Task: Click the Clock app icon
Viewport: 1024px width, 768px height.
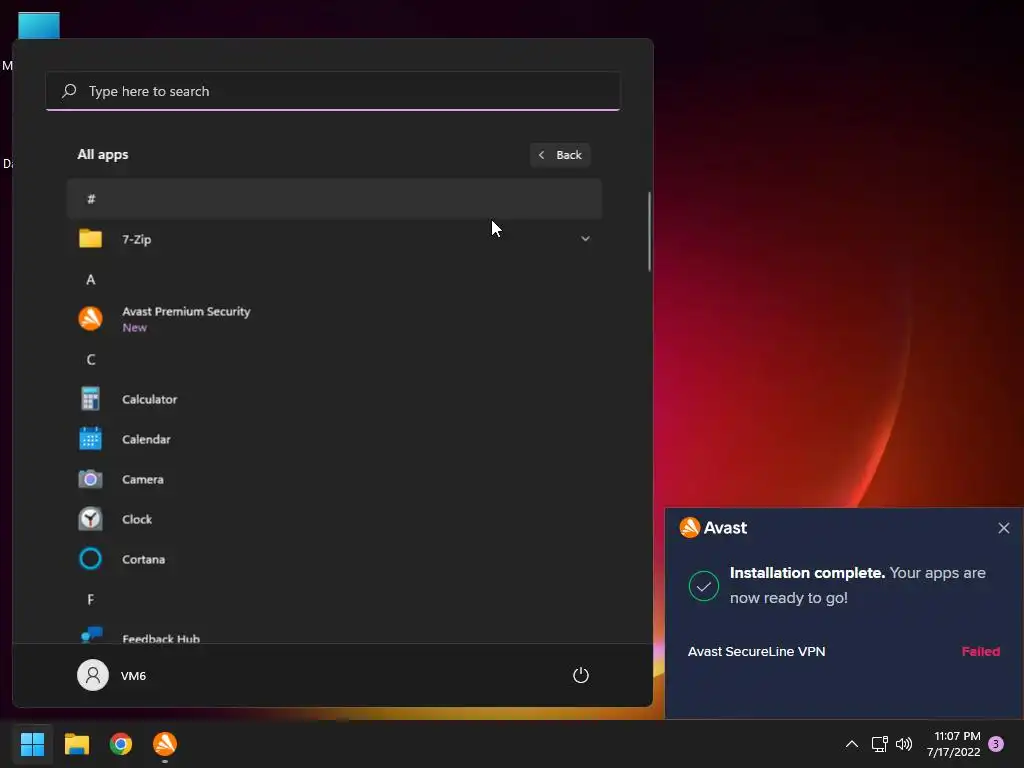Action: (x=90, y=519)
